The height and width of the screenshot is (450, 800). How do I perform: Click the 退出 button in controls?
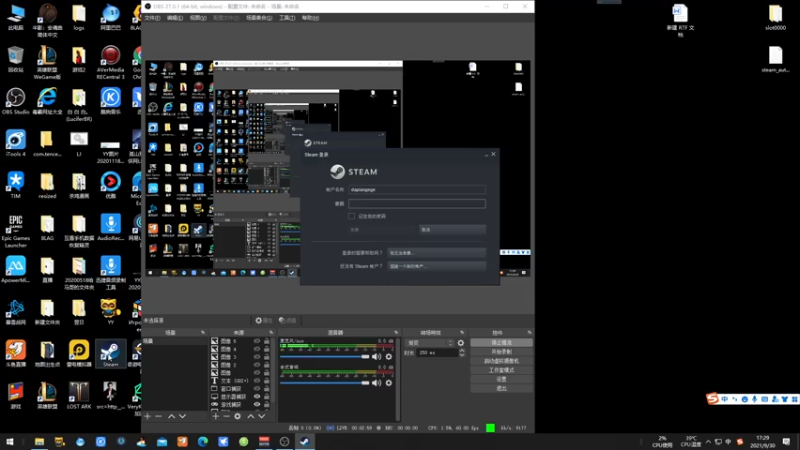(502, 389)
